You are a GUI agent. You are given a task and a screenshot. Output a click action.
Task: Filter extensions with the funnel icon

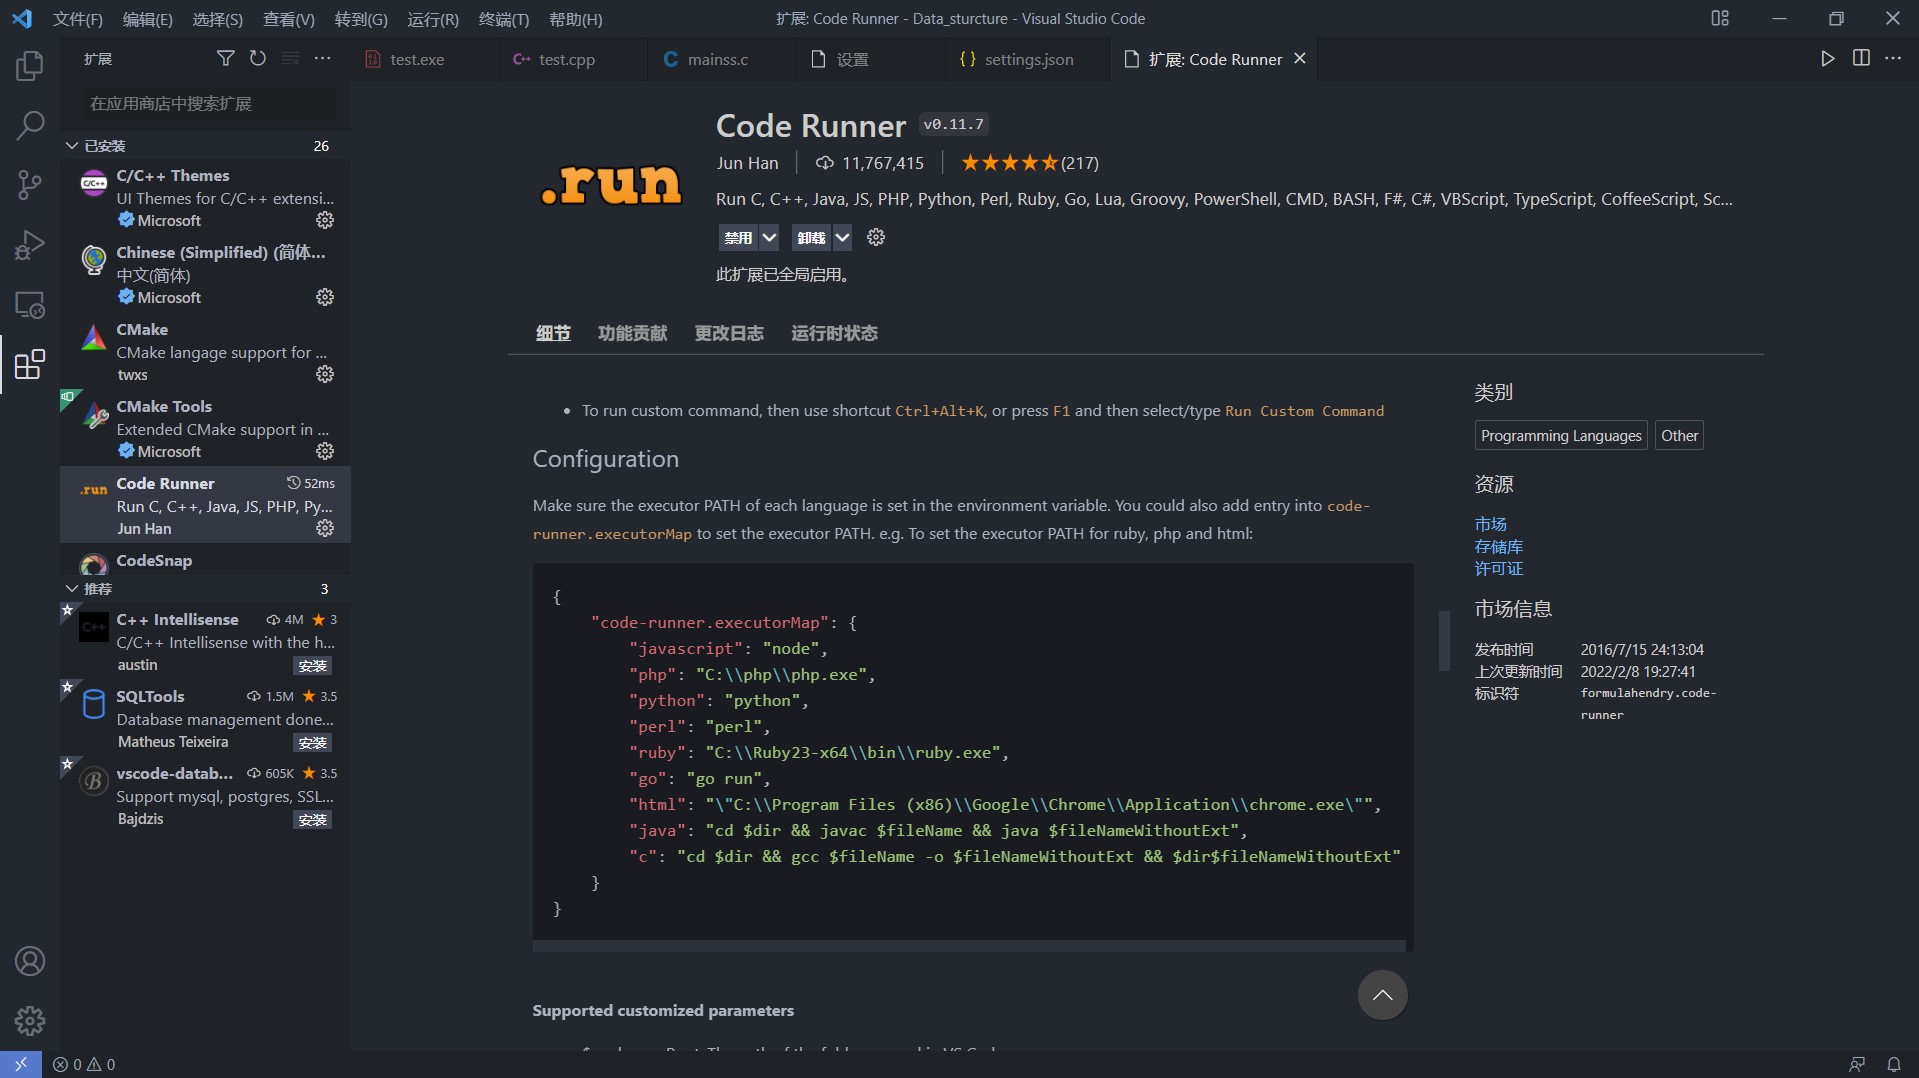(x=226, y=59)
